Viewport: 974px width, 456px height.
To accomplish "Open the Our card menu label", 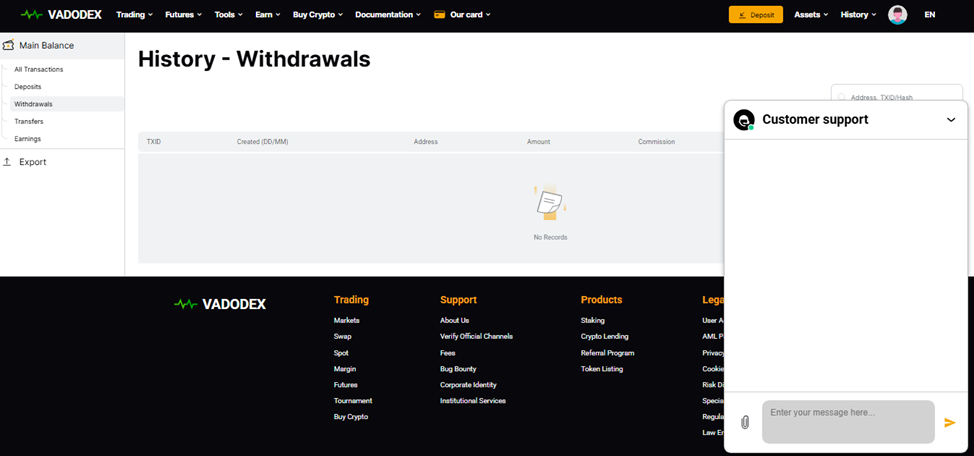I will coord(470,14).
